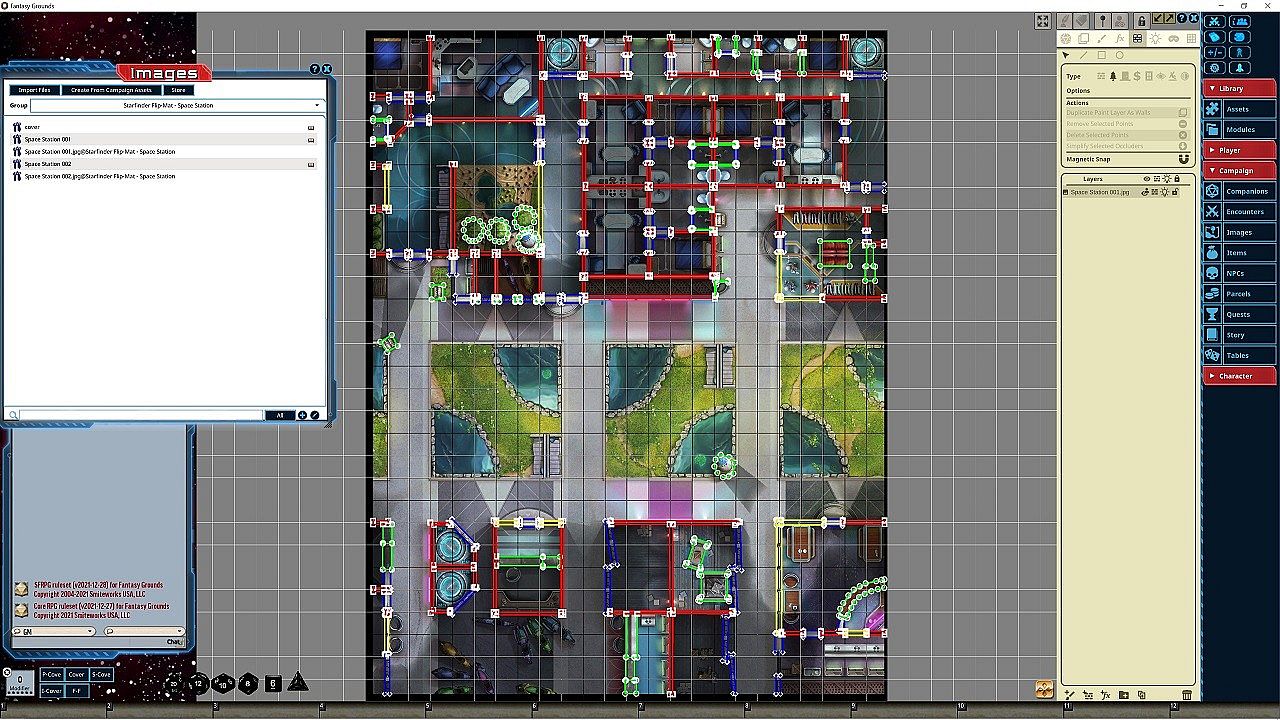The height and width of the screenshot is (720, 1280).
Task: Select the line occluder drawing tool
Action: pyautogui.click(x=1083, y=55)
